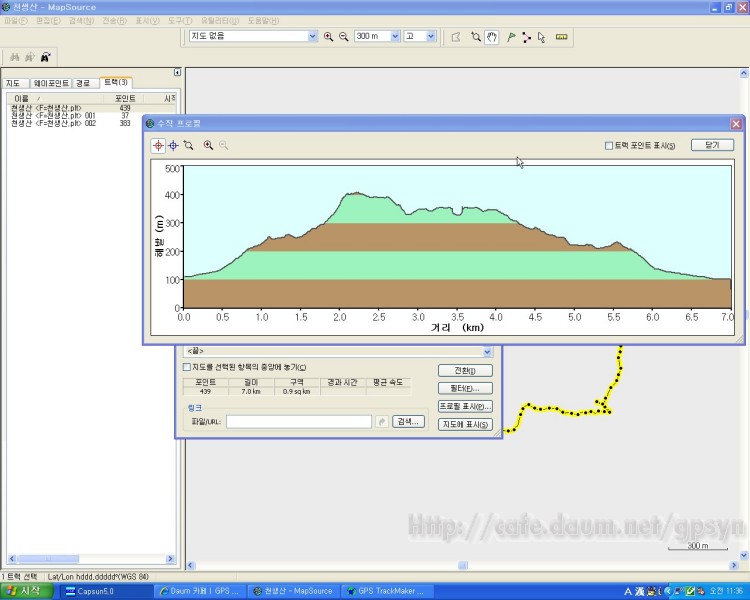Click the 닫기 button in profile window
The width and height of the screenshot is (750, 600).
click(712, 145)
